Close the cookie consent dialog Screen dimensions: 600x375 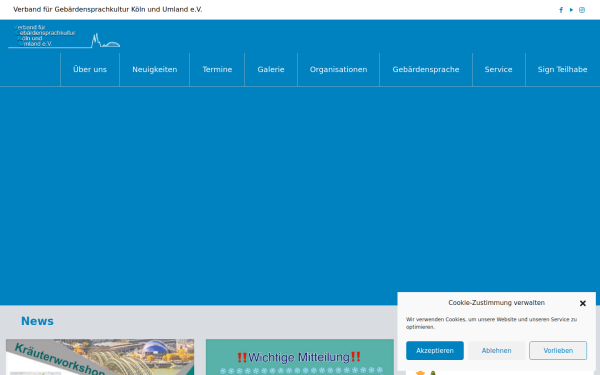(582, 303)
